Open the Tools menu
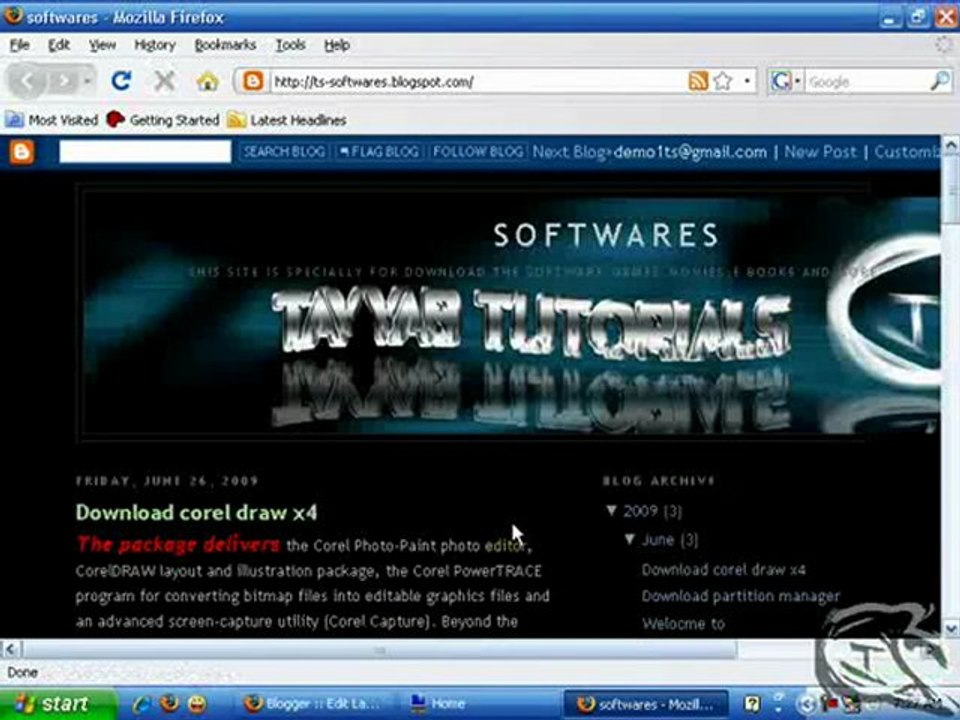 (x=290, y=45)
